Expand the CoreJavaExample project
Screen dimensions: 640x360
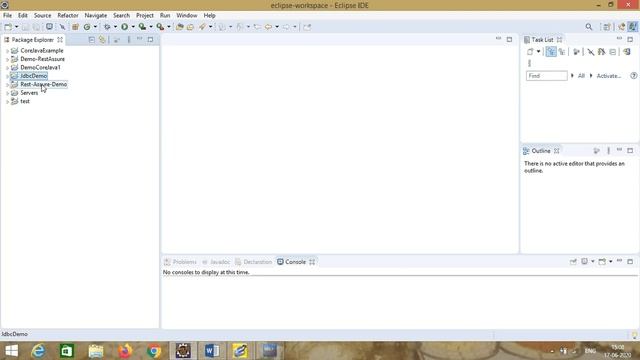pos(7,51)
